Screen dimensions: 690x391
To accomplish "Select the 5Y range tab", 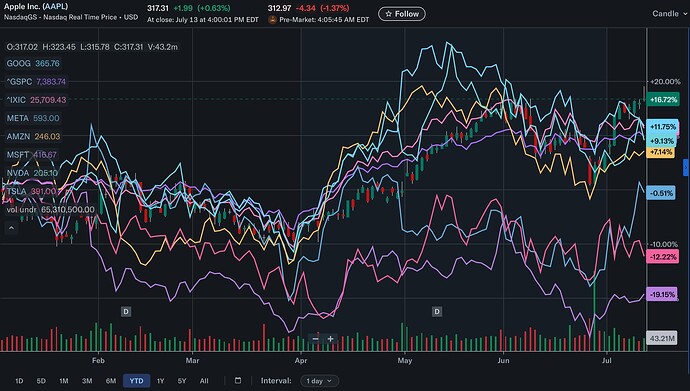I will (182, 381).
